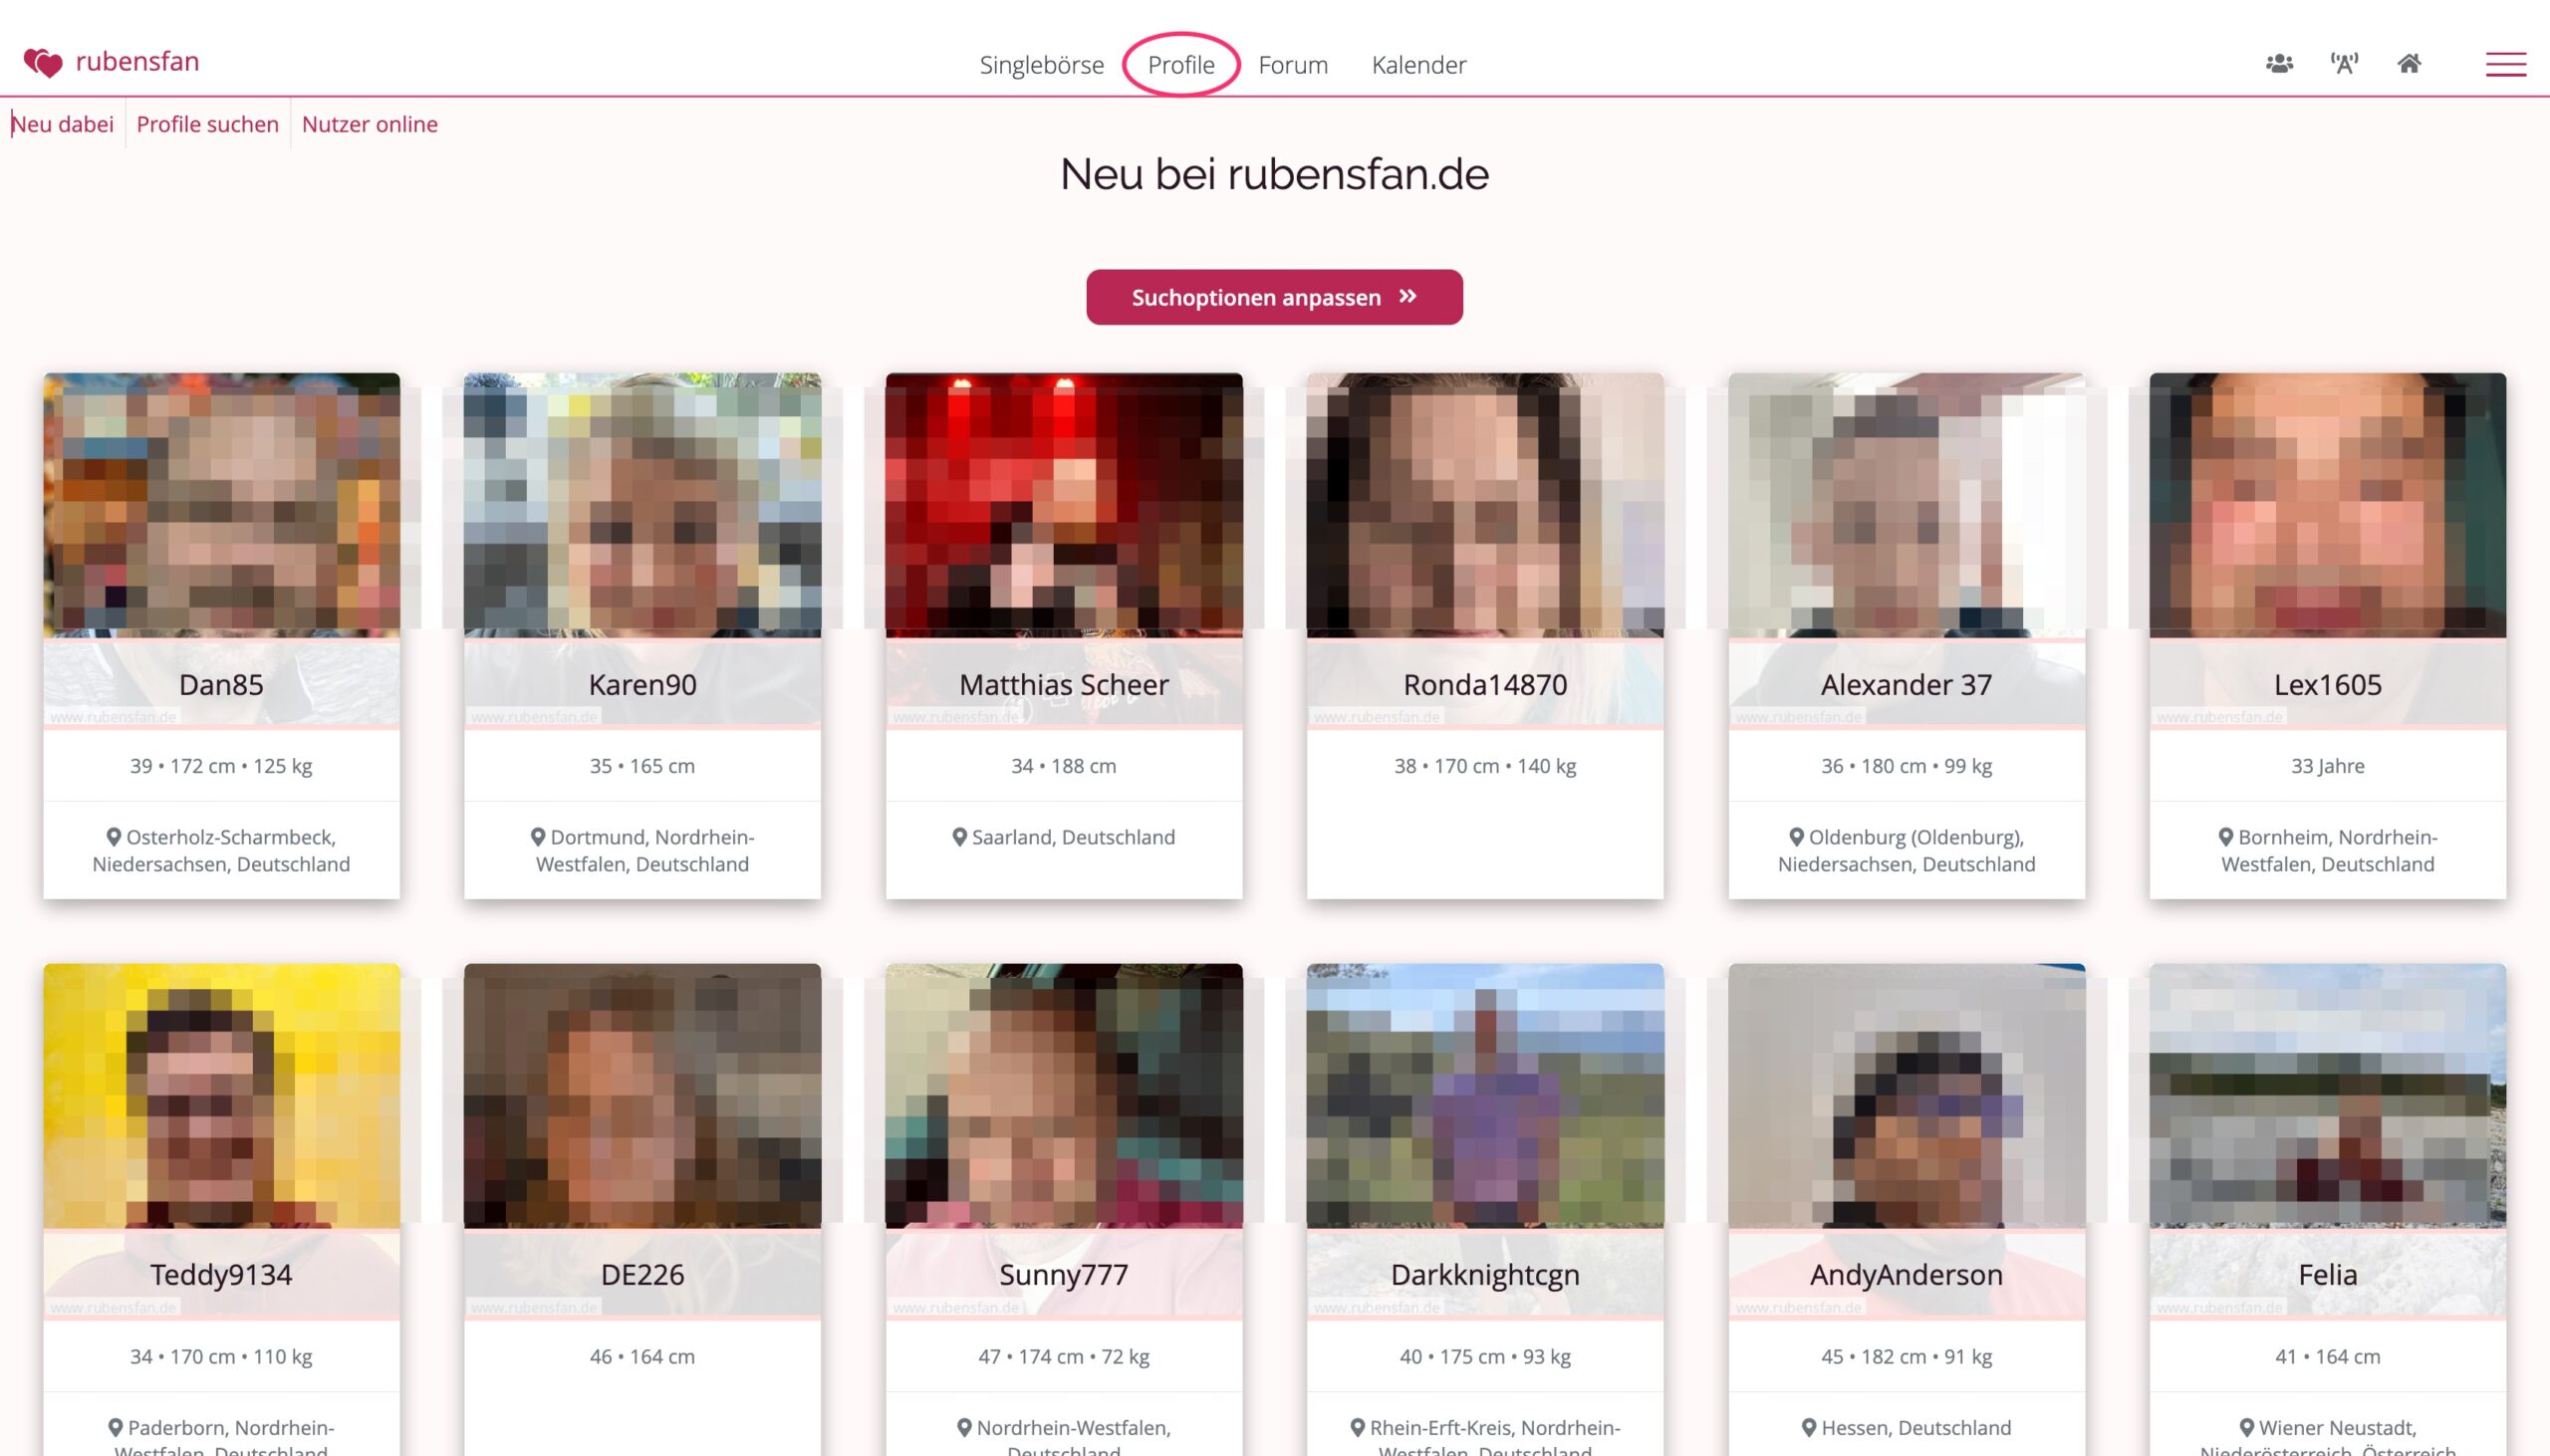Open the Kalender page
Viewport: 2550px width, 1456px height.
coord(1418,65)
